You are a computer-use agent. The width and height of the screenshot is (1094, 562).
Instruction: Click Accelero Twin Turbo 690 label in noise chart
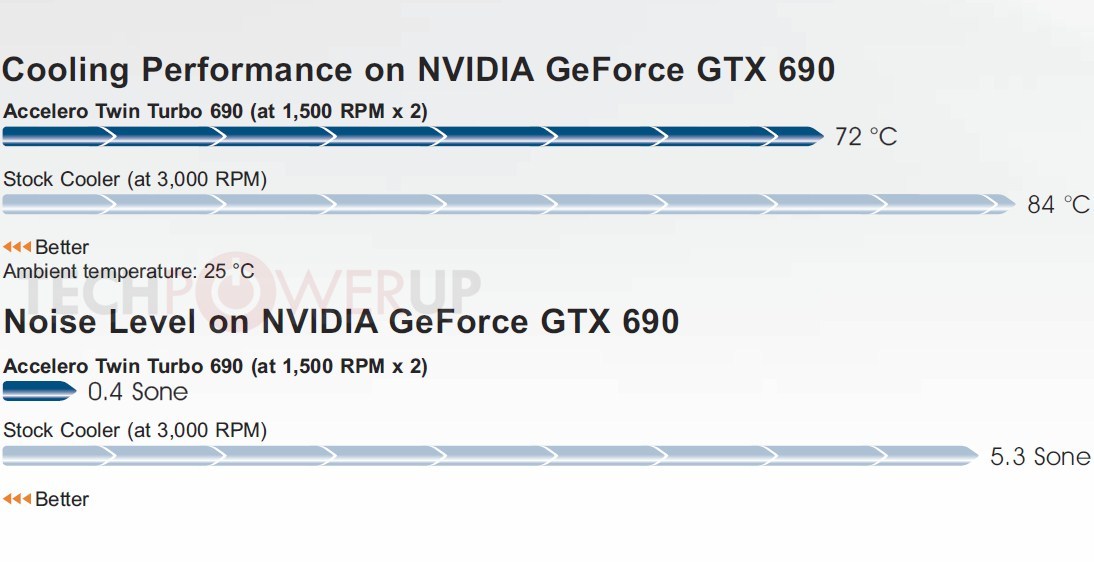pyautogui.click(x=215, y=366)
